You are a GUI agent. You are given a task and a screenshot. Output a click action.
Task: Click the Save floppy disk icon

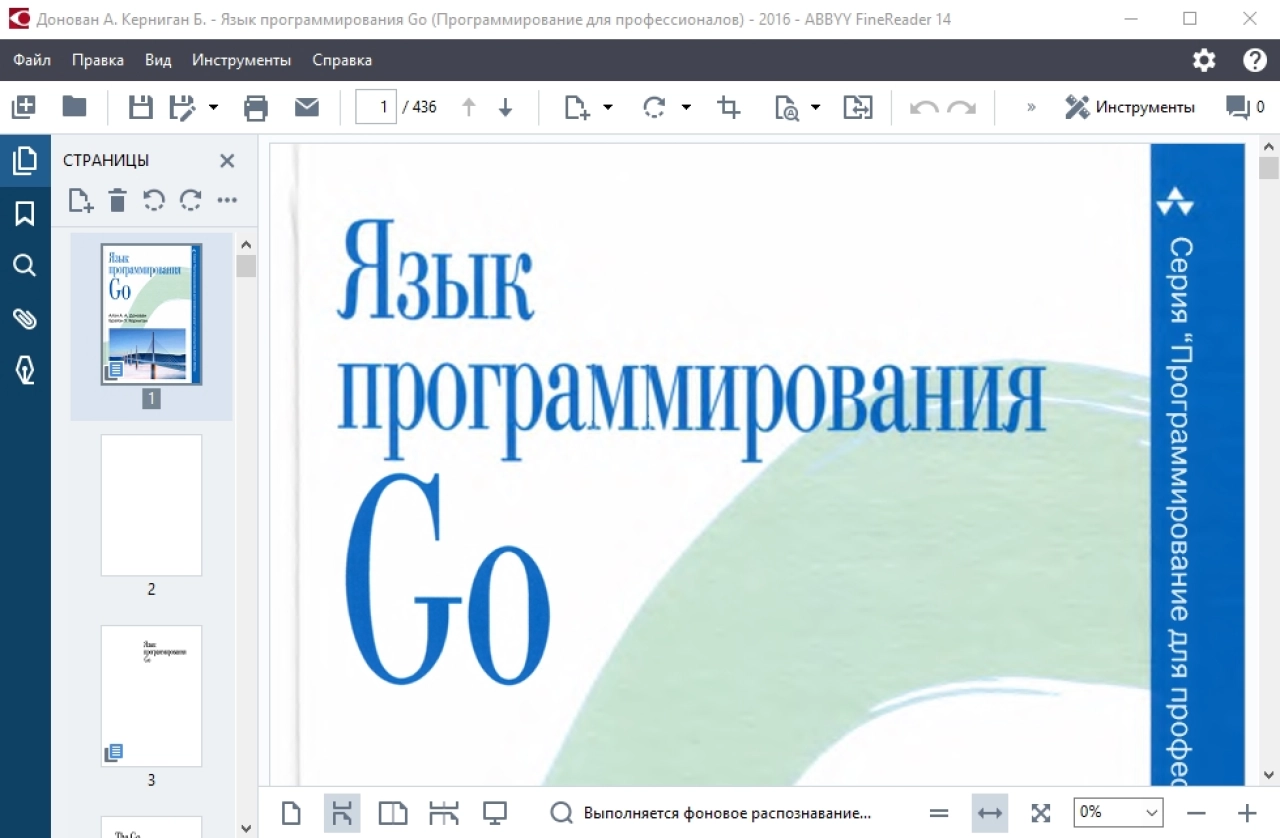[x=141, y=107]
